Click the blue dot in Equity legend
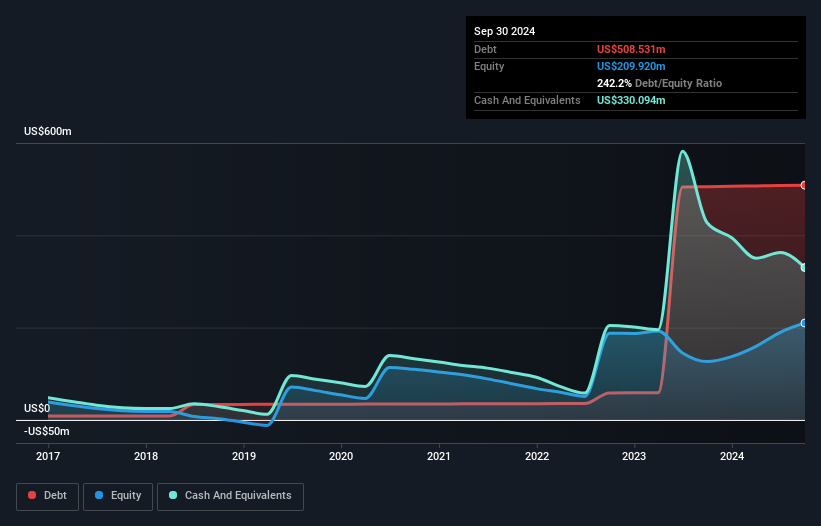The width and height of the screenshot is (821, 526). click(99, 495)
